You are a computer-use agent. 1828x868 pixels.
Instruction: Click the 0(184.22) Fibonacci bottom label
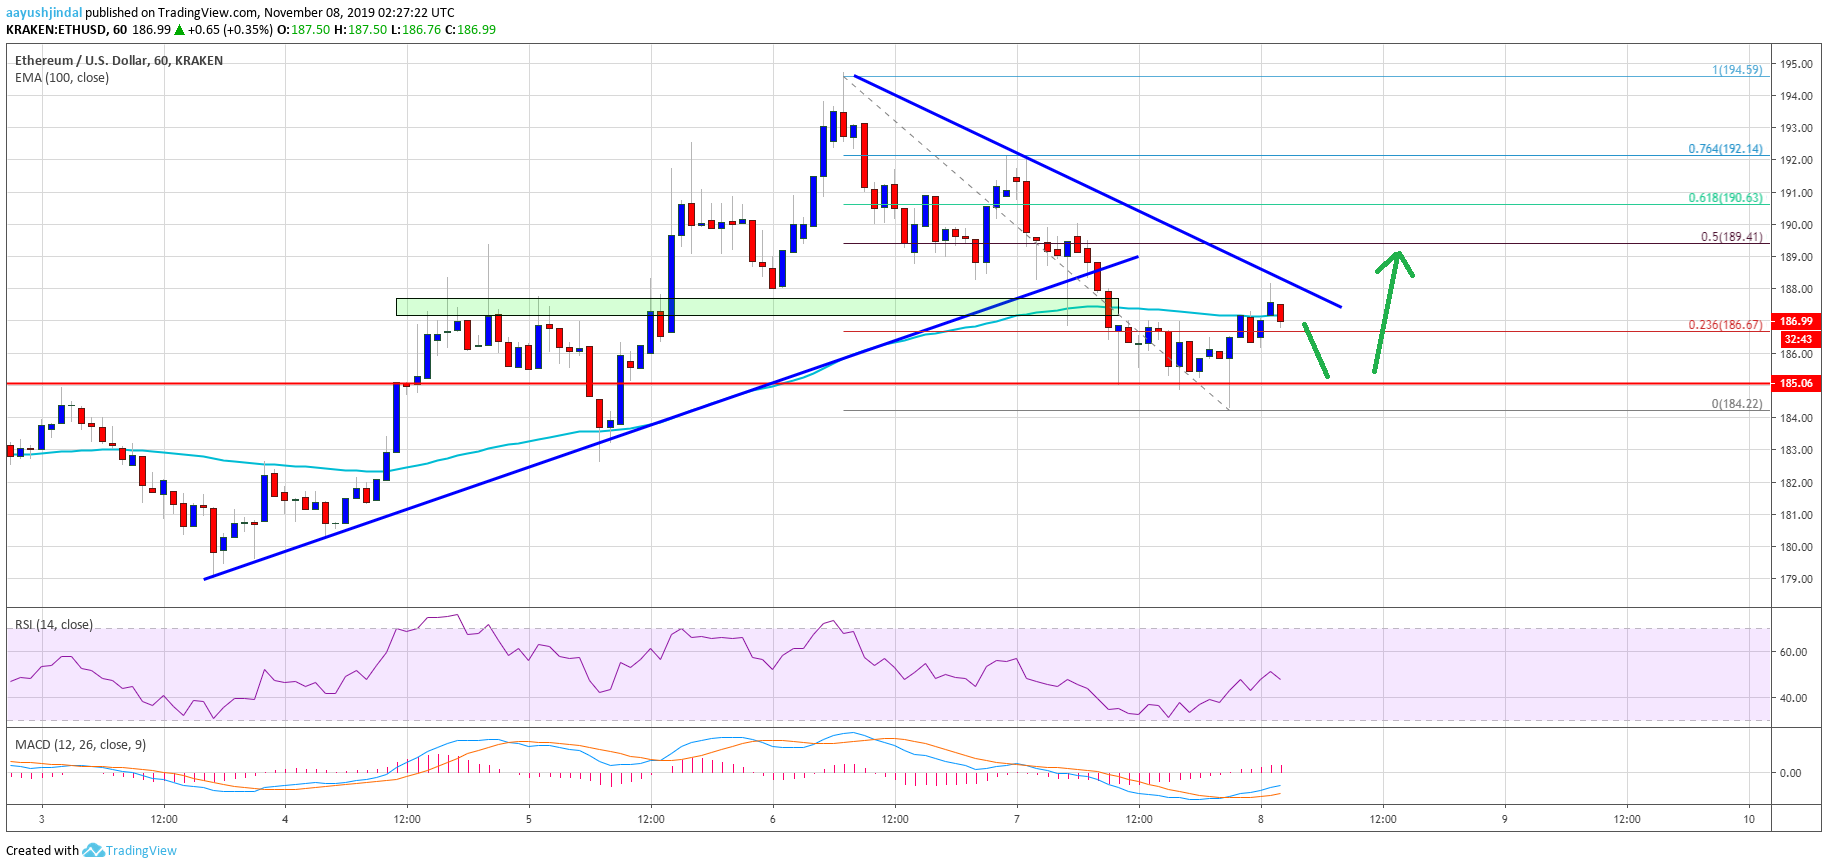point(1736,404)
